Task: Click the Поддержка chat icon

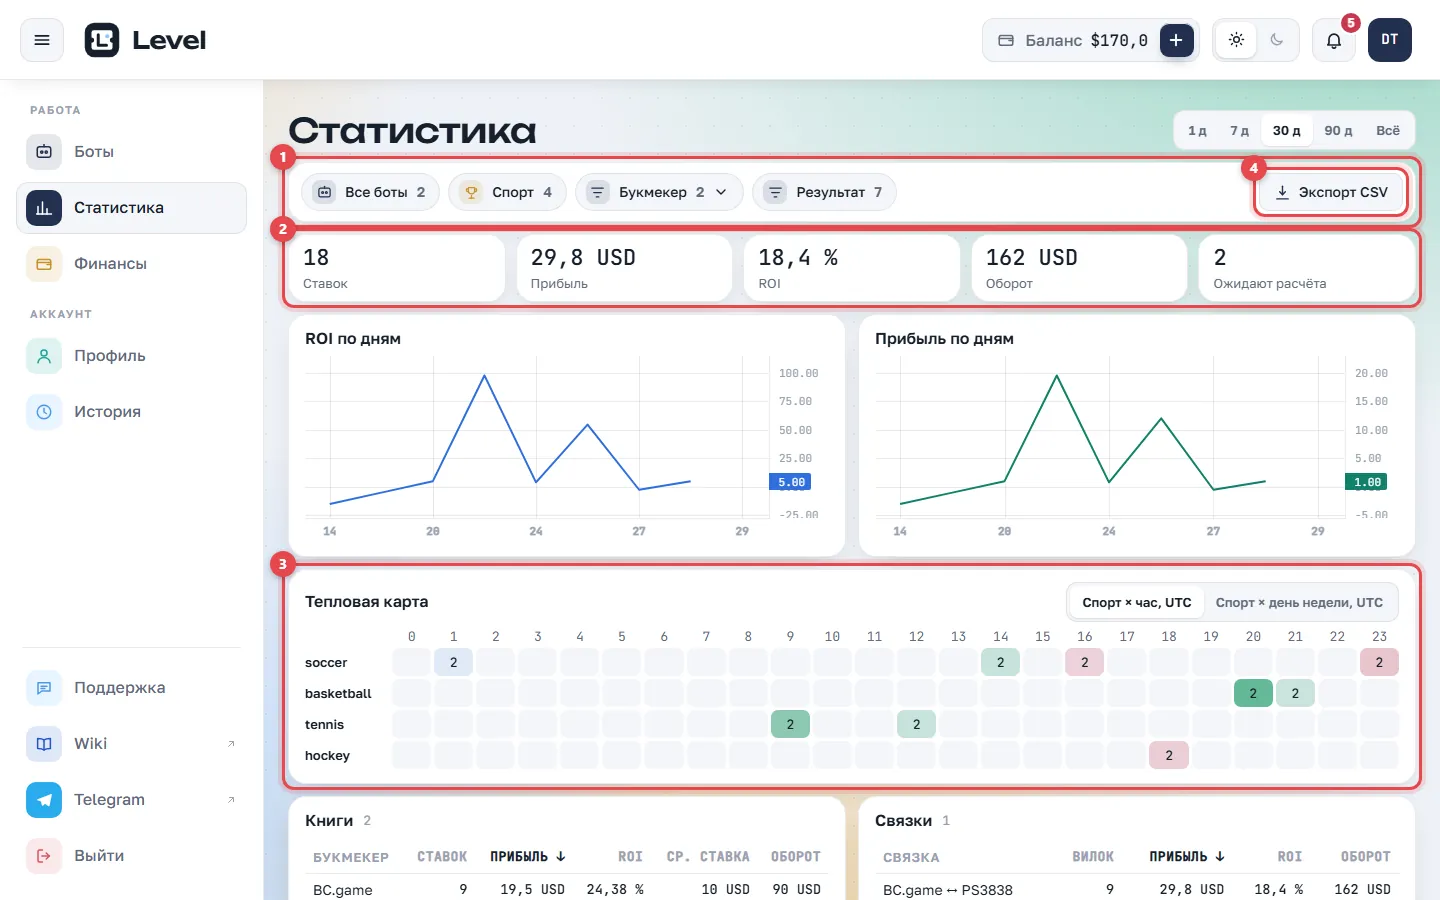Action: click(x=44, y=688)
